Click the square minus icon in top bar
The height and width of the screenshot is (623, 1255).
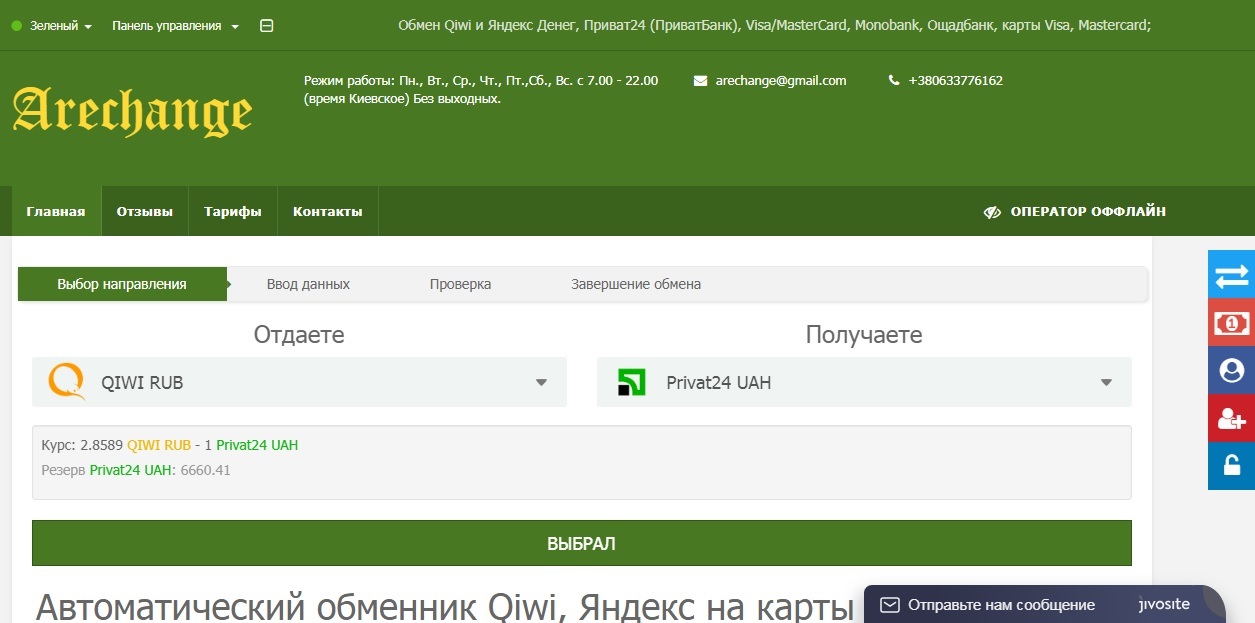[x=266, y=26]
